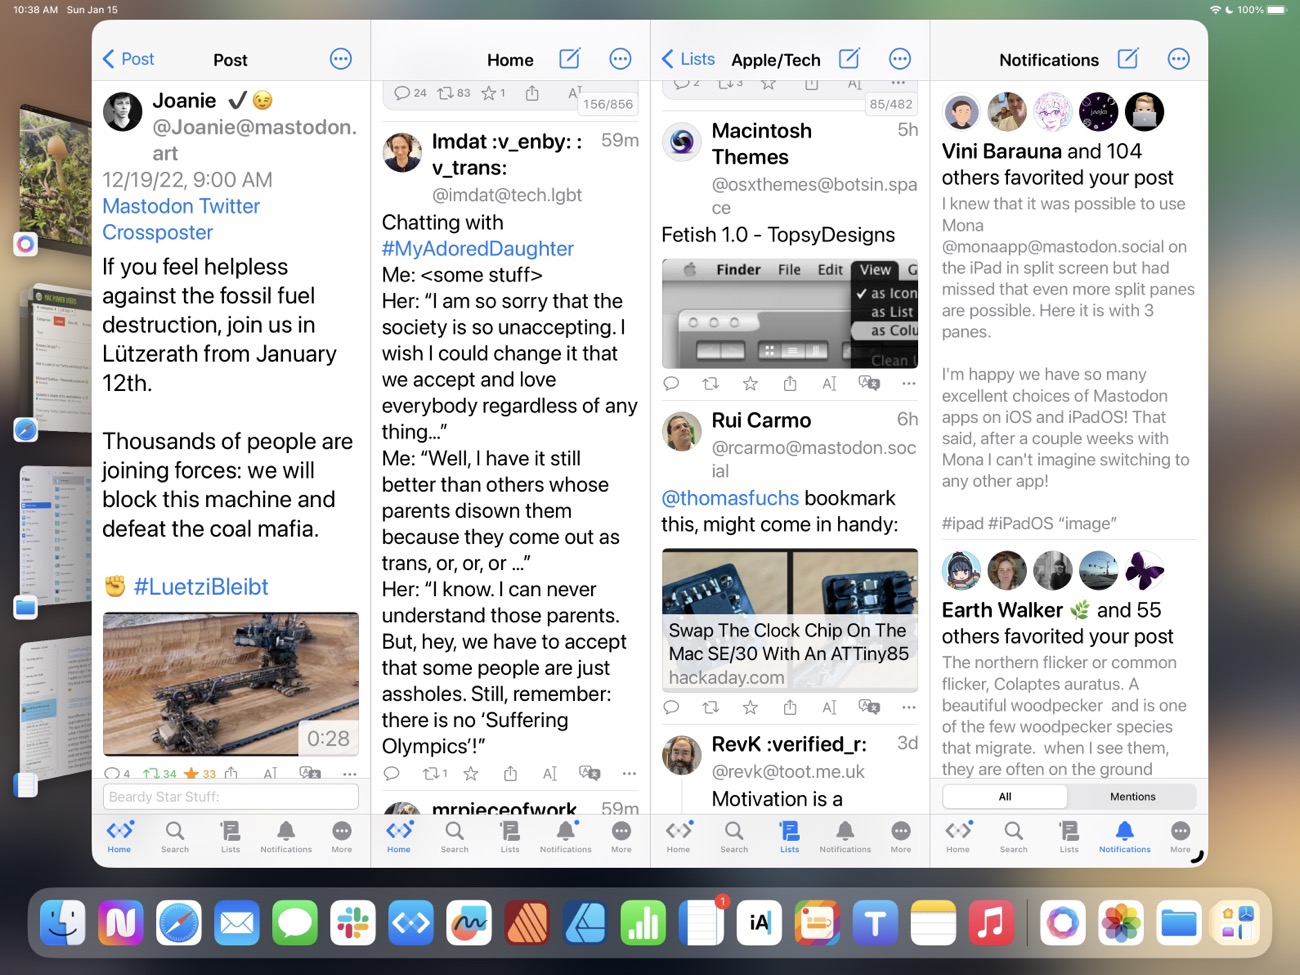The height and width of the screenshot is (975, 1300).
Task: Open compose post icon in Home pane
Action: [569, 59]
